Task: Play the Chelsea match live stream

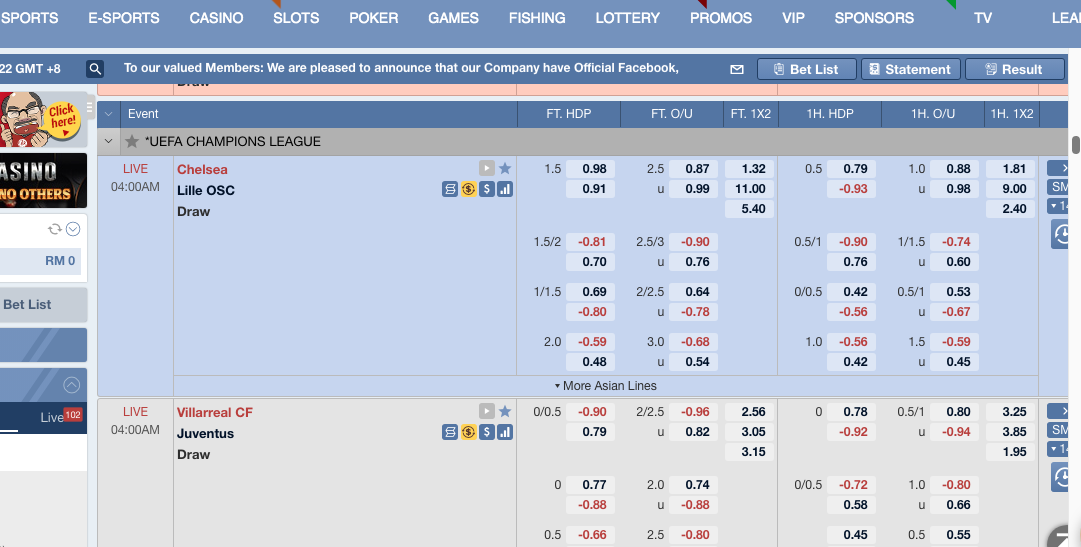Action: 486,169
